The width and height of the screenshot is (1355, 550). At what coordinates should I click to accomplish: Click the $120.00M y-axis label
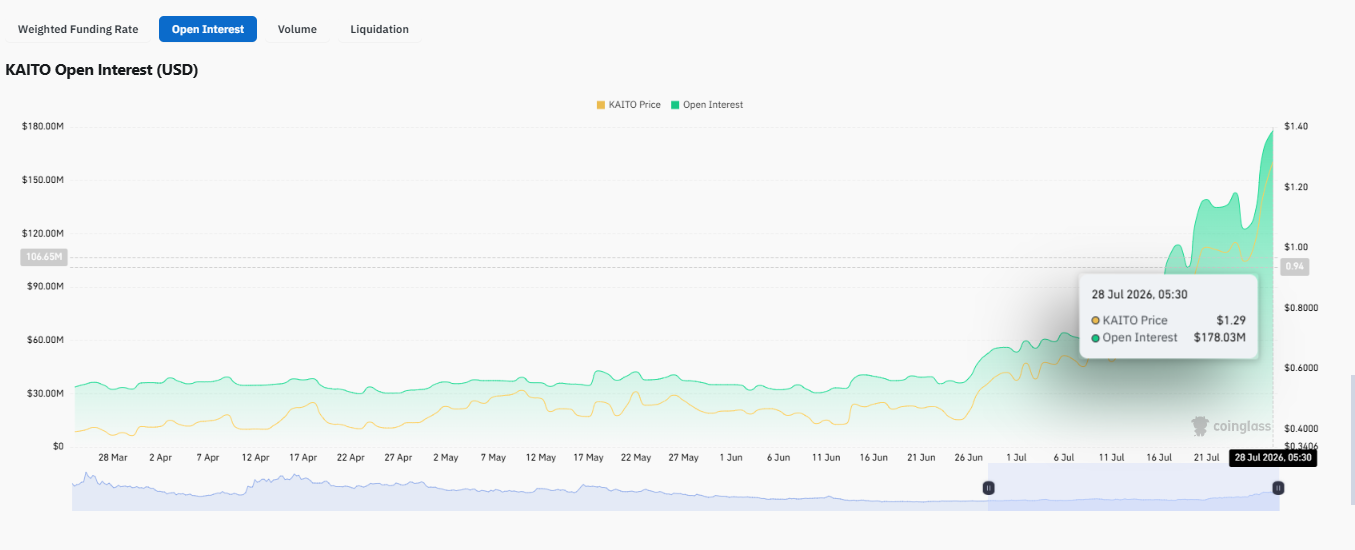(x=43, y=233)
